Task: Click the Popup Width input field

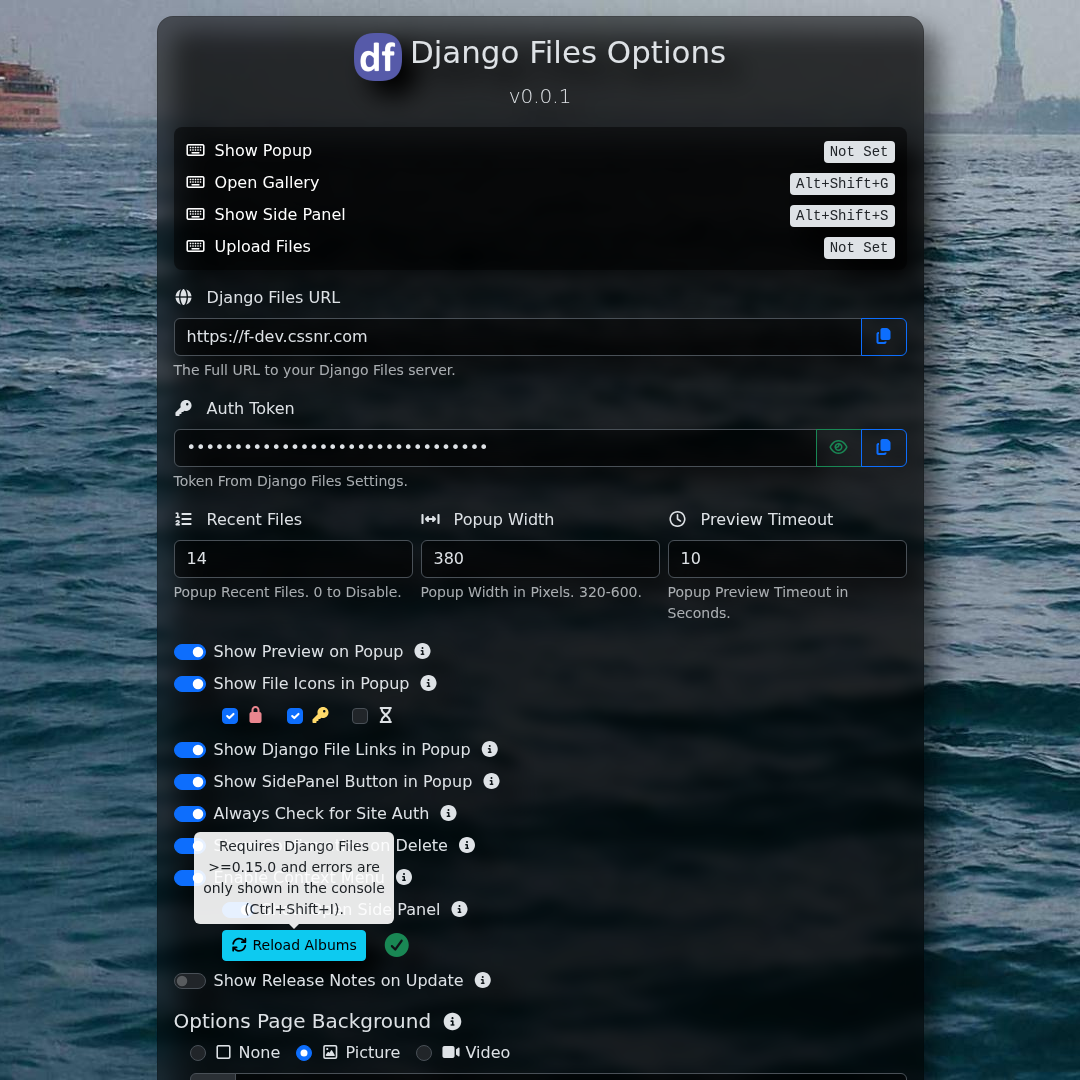Action: [539, 559]
